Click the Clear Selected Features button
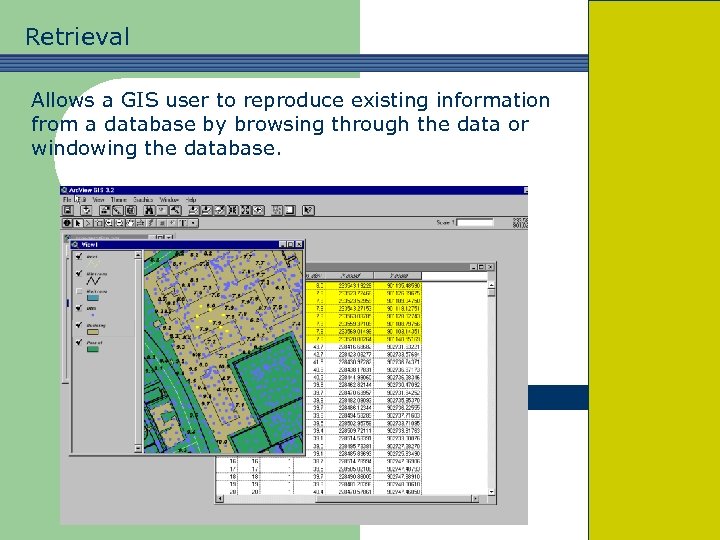The image size is (720, 540). coord(289,210)
